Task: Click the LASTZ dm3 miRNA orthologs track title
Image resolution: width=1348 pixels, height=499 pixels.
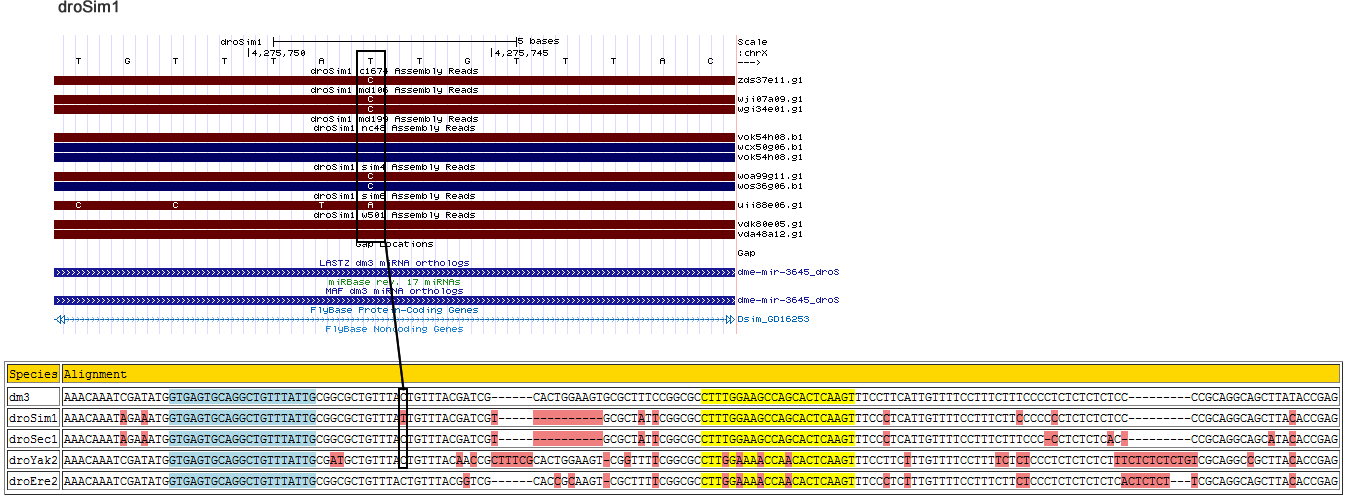Action: click(393, 263)
